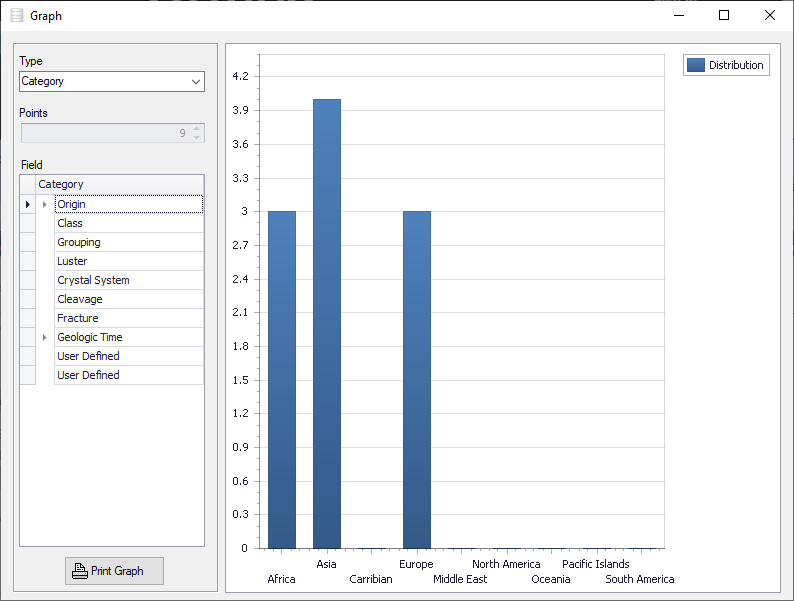Click the Asia bar in chart

pos(327,324)
